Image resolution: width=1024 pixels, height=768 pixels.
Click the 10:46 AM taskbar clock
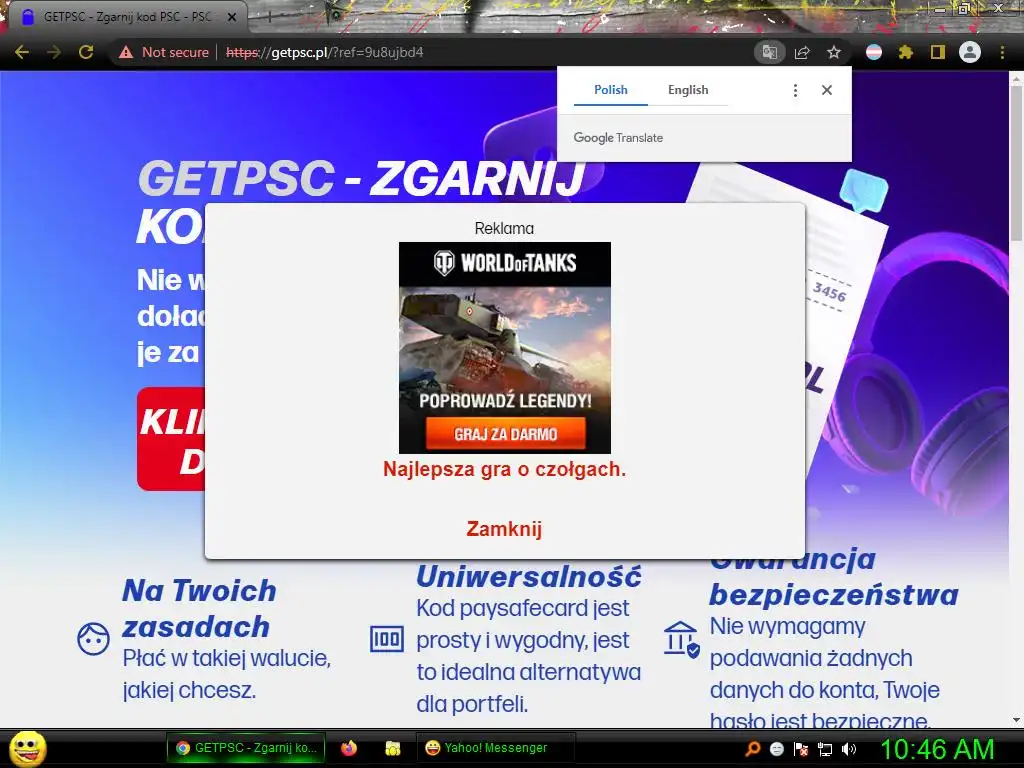point(937,748)
